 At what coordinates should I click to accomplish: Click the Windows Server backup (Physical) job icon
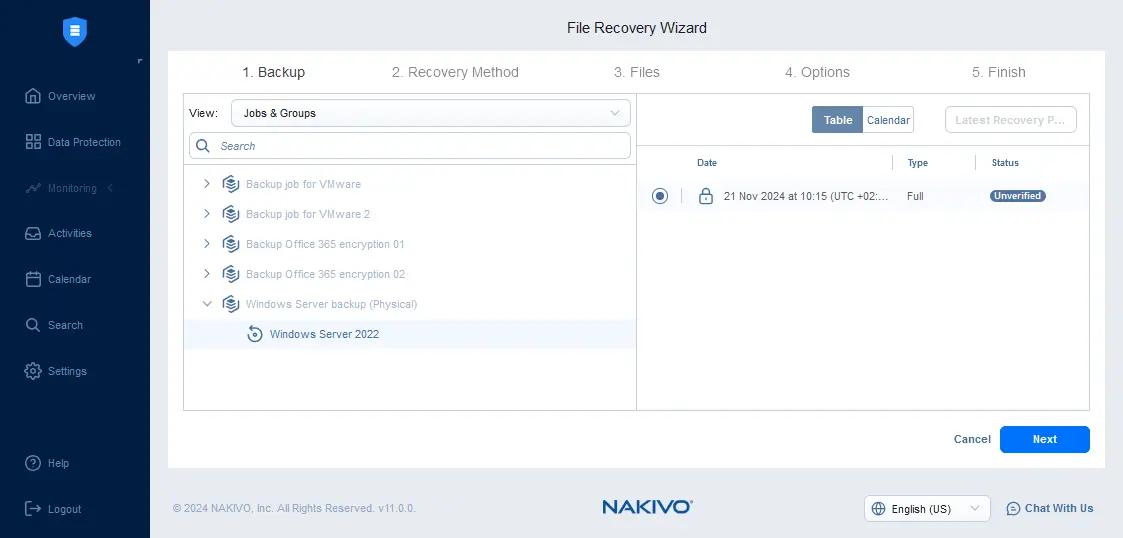point(230,304)
